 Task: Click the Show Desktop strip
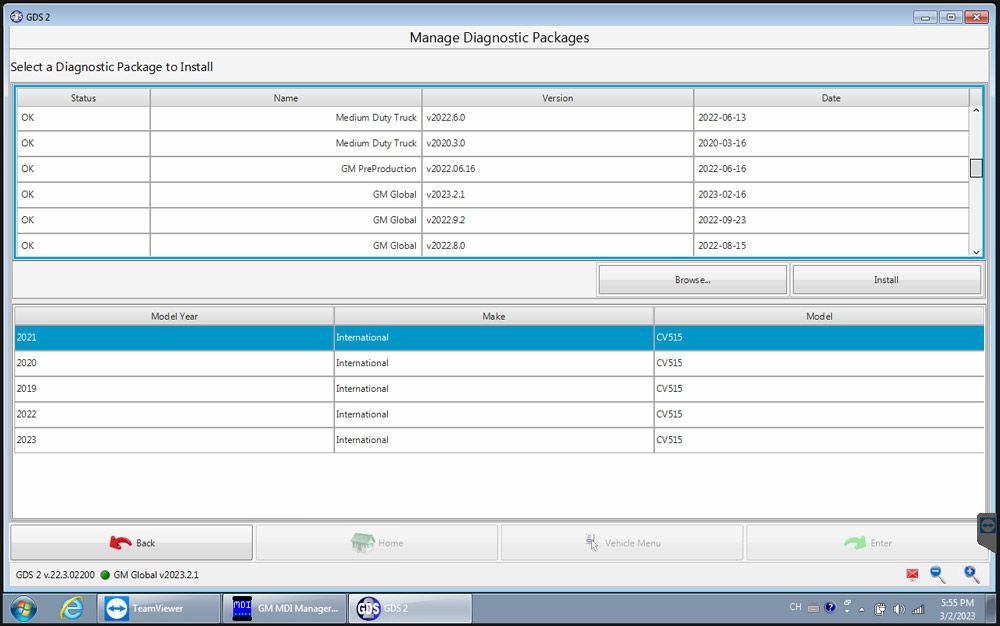click(x=992, y=609)
